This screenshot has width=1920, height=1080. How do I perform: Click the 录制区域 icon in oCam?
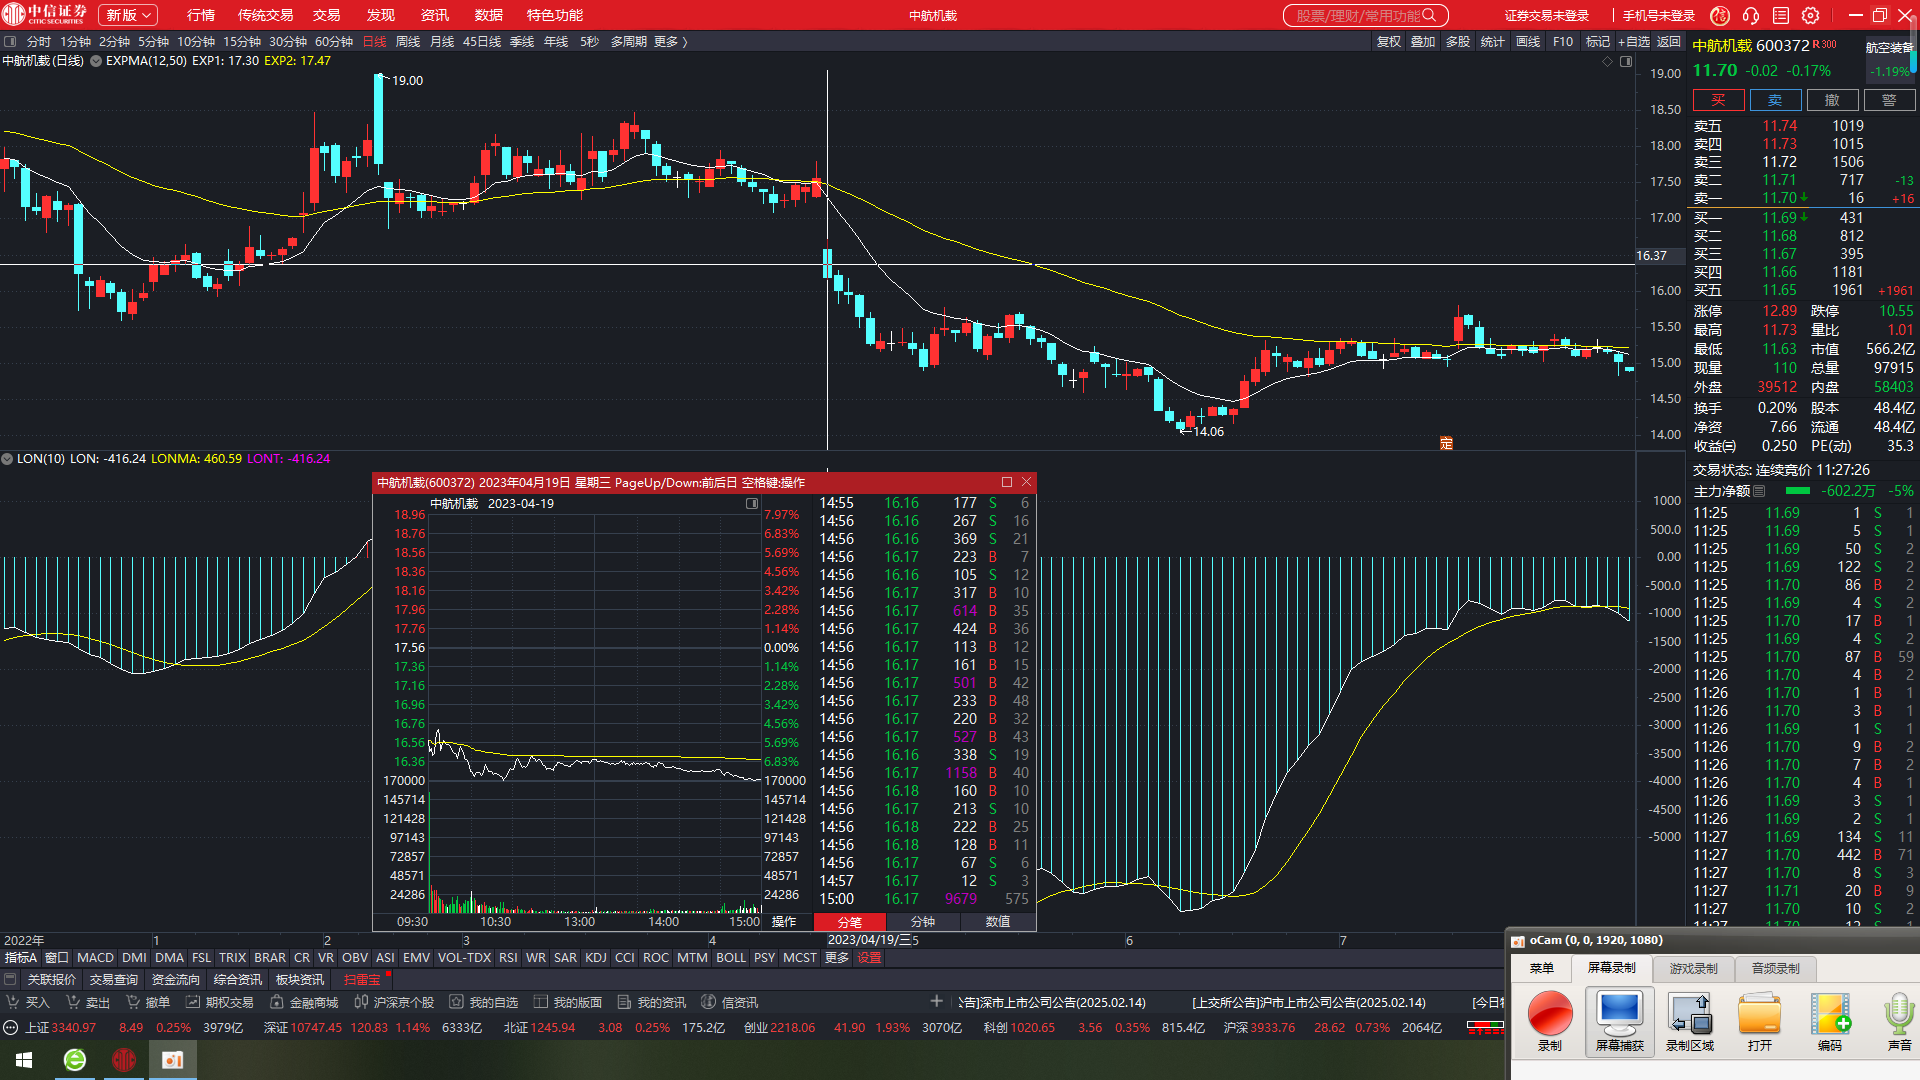point(1690,1015)
